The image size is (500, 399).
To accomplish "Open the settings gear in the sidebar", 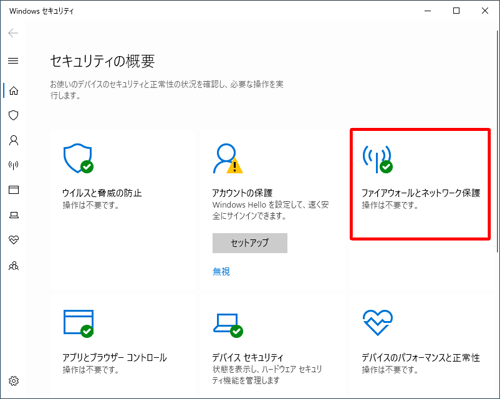I will [x=14, y=381].
